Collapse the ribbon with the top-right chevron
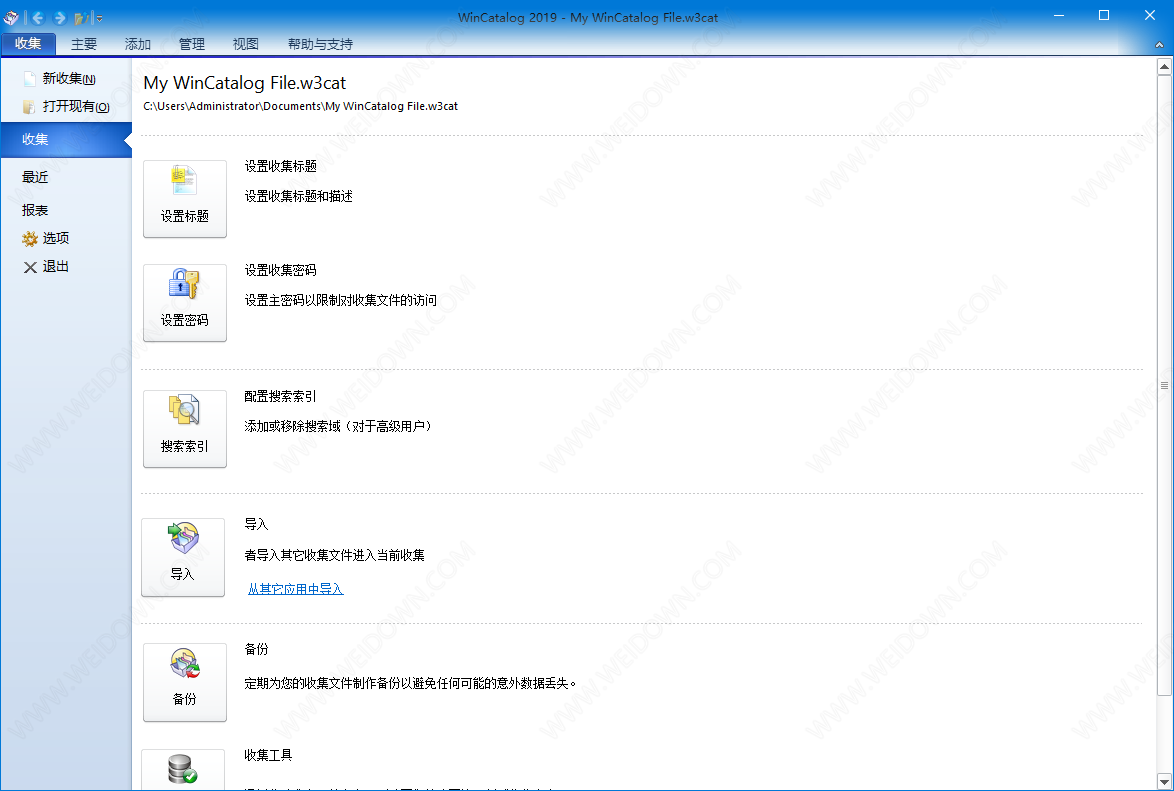 point(1159,44)
